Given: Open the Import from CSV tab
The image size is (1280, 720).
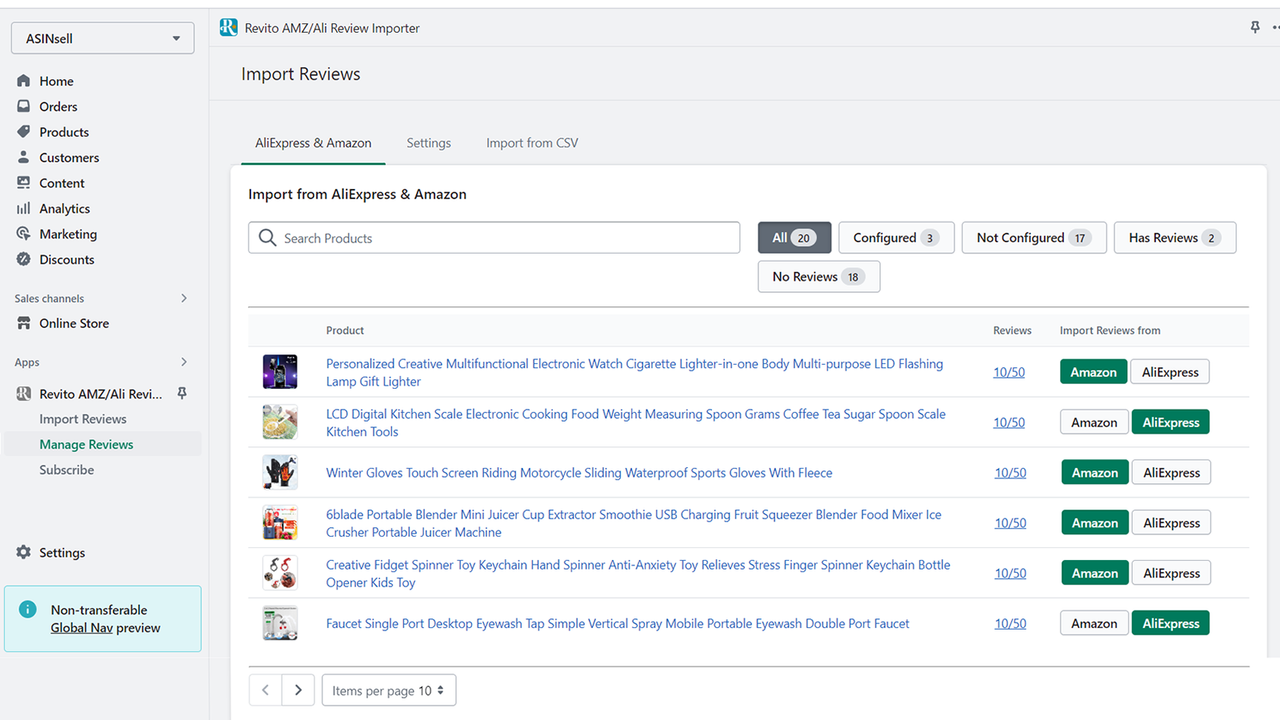Looking at the screenshot, I should pos(531,143).
